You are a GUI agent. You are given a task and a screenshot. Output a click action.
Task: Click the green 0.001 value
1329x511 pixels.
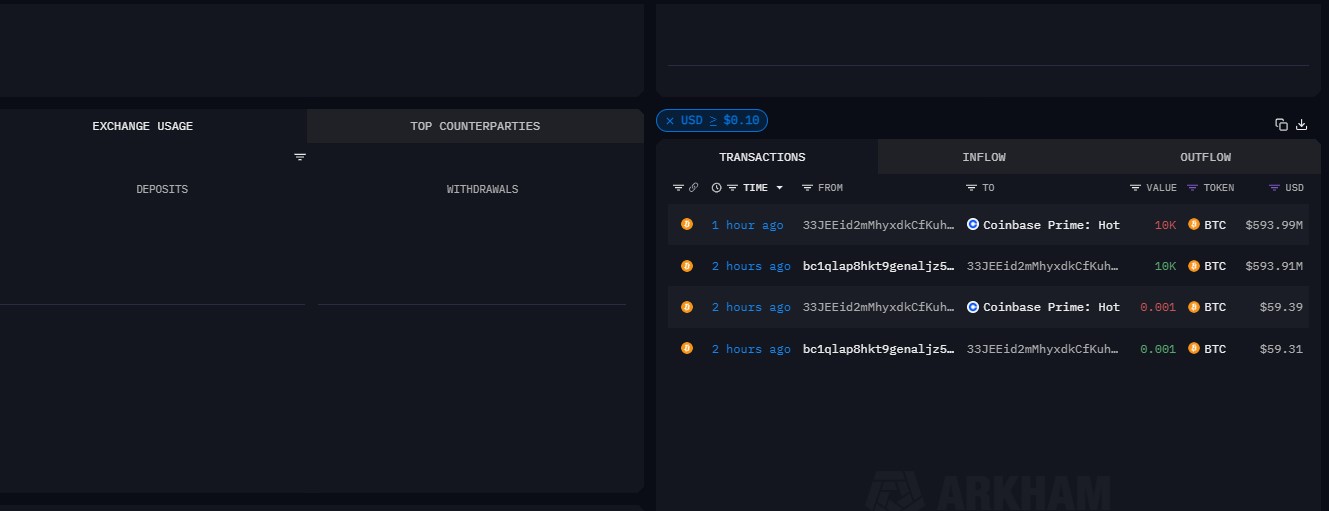click(x=1158, y=349)
